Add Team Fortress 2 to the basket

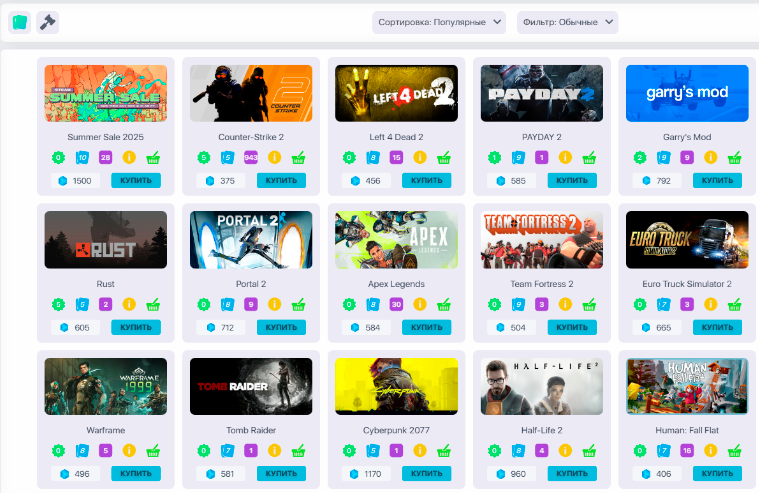click(589, 305)
